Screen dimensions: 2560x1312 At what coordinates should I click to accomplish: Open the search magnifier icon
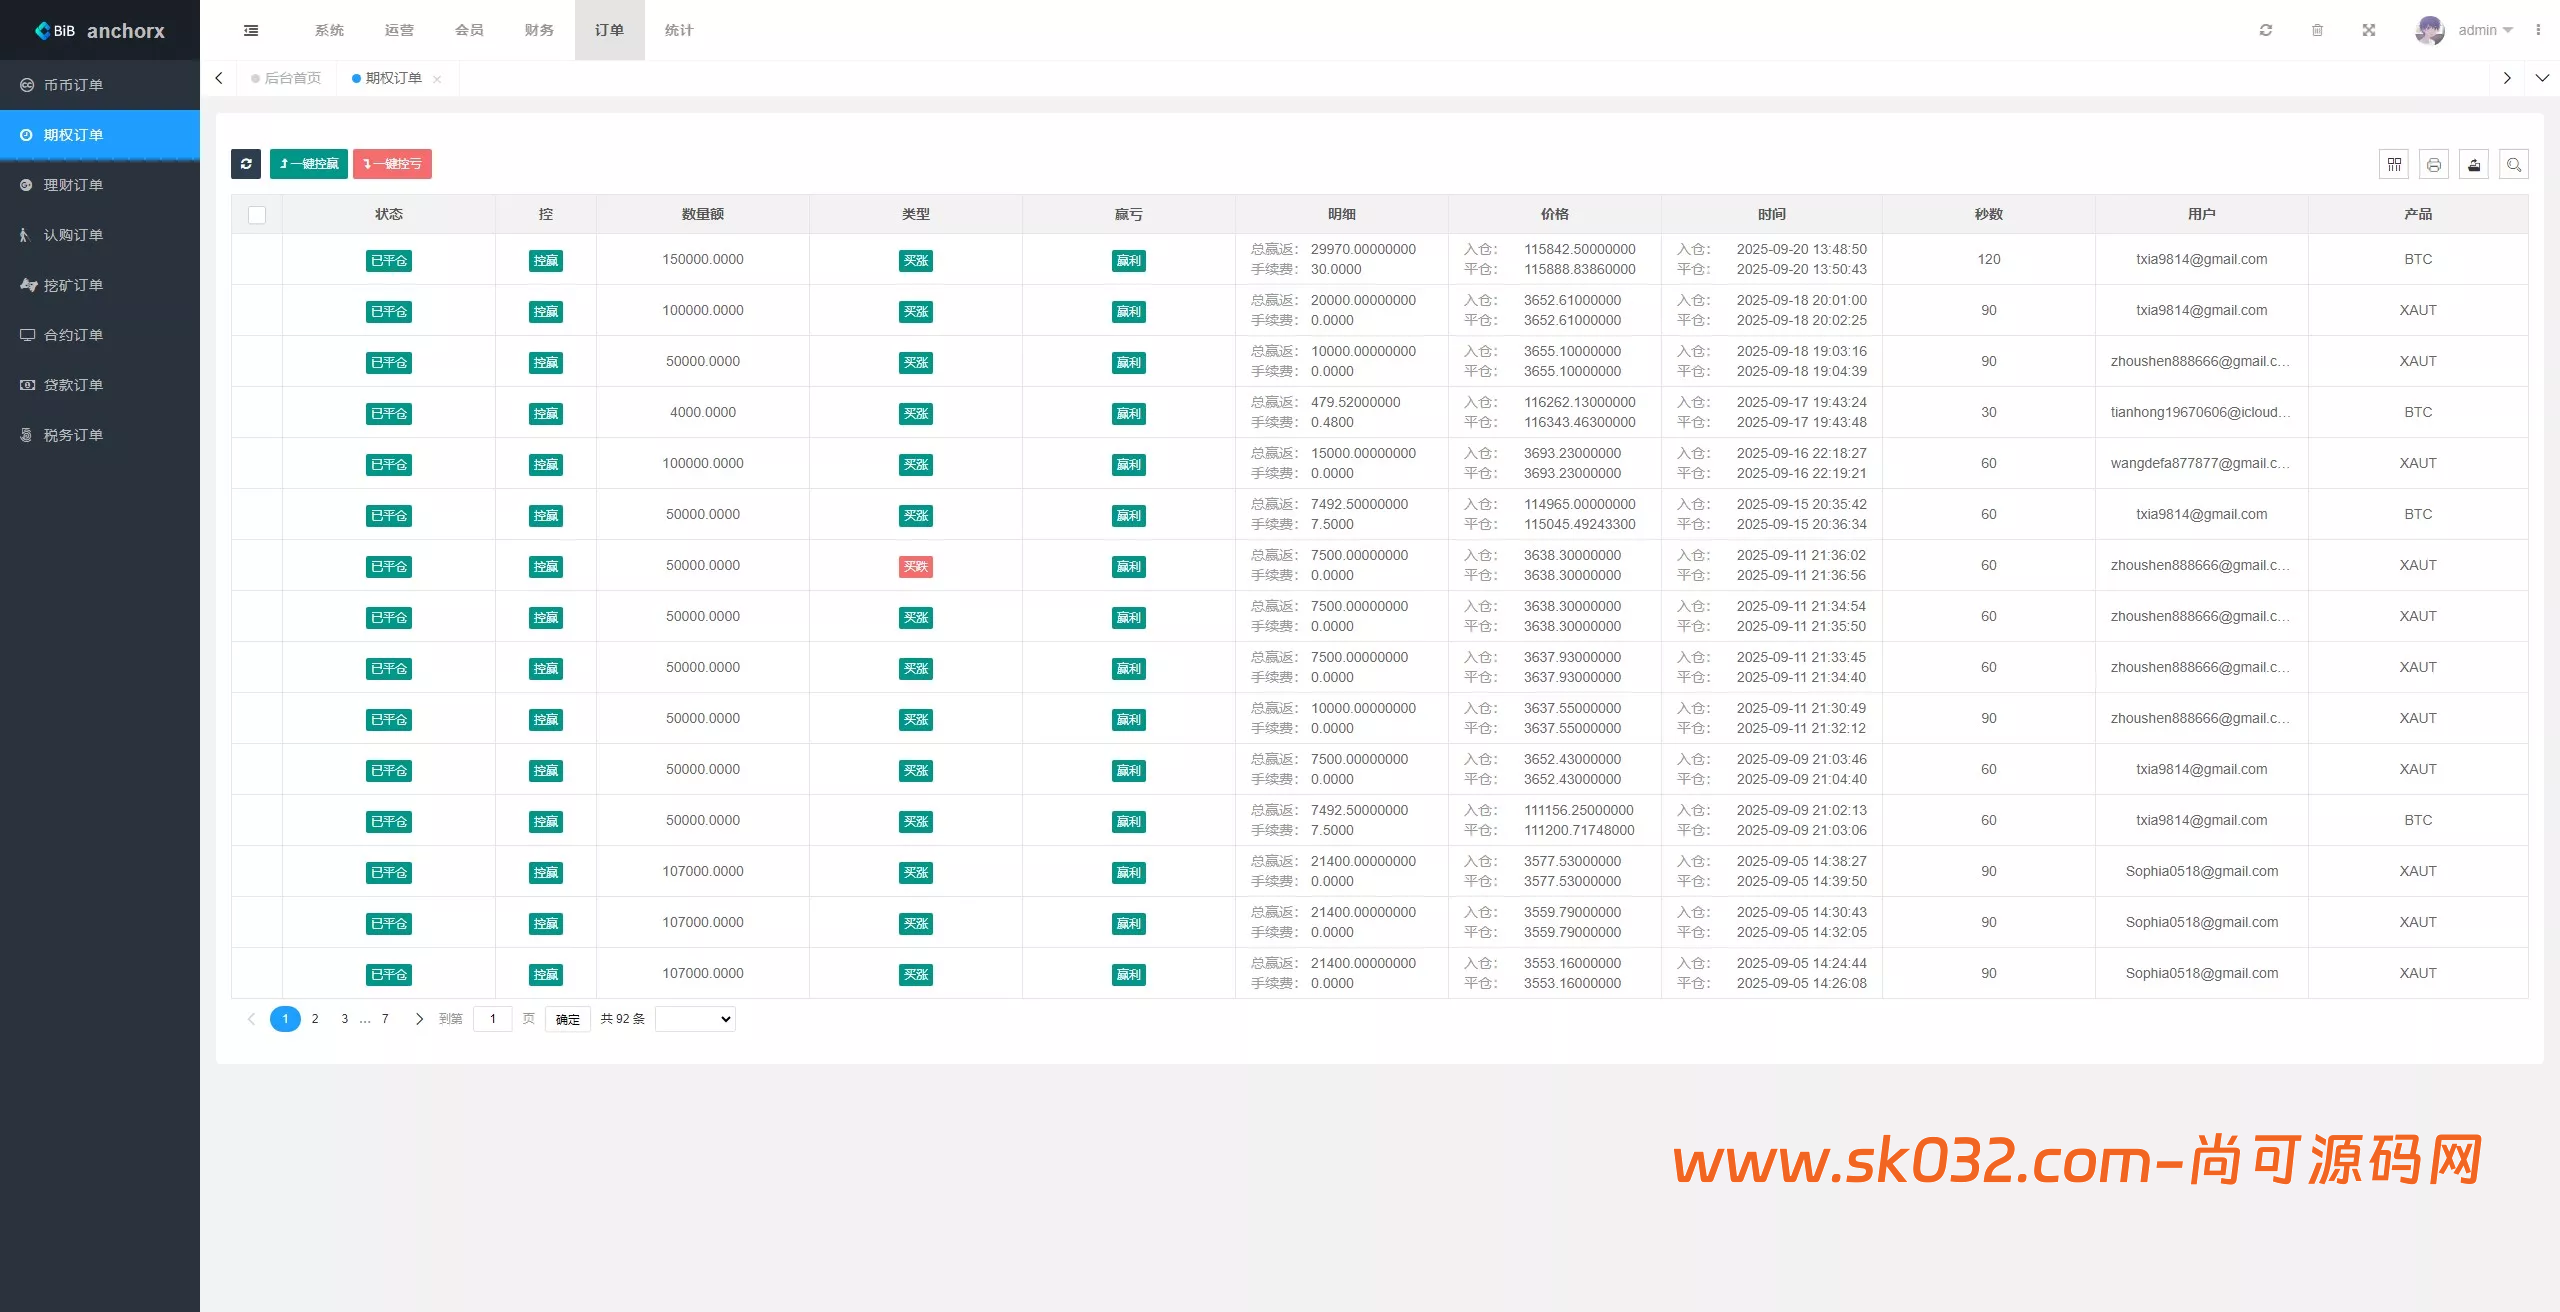tap(2514, 164)
